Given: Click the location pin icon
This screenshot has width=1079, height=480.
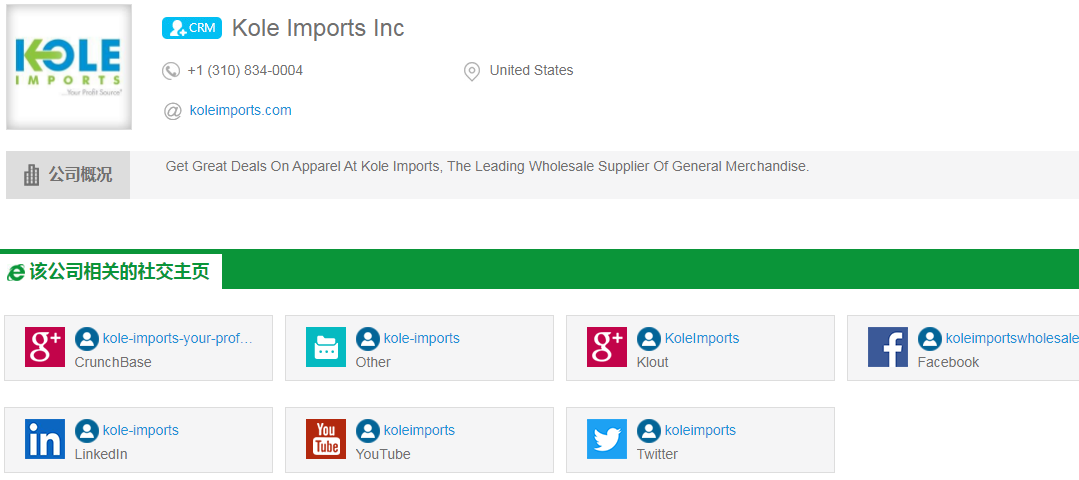Looking at the screenshot, I should [x=472, y=71].
